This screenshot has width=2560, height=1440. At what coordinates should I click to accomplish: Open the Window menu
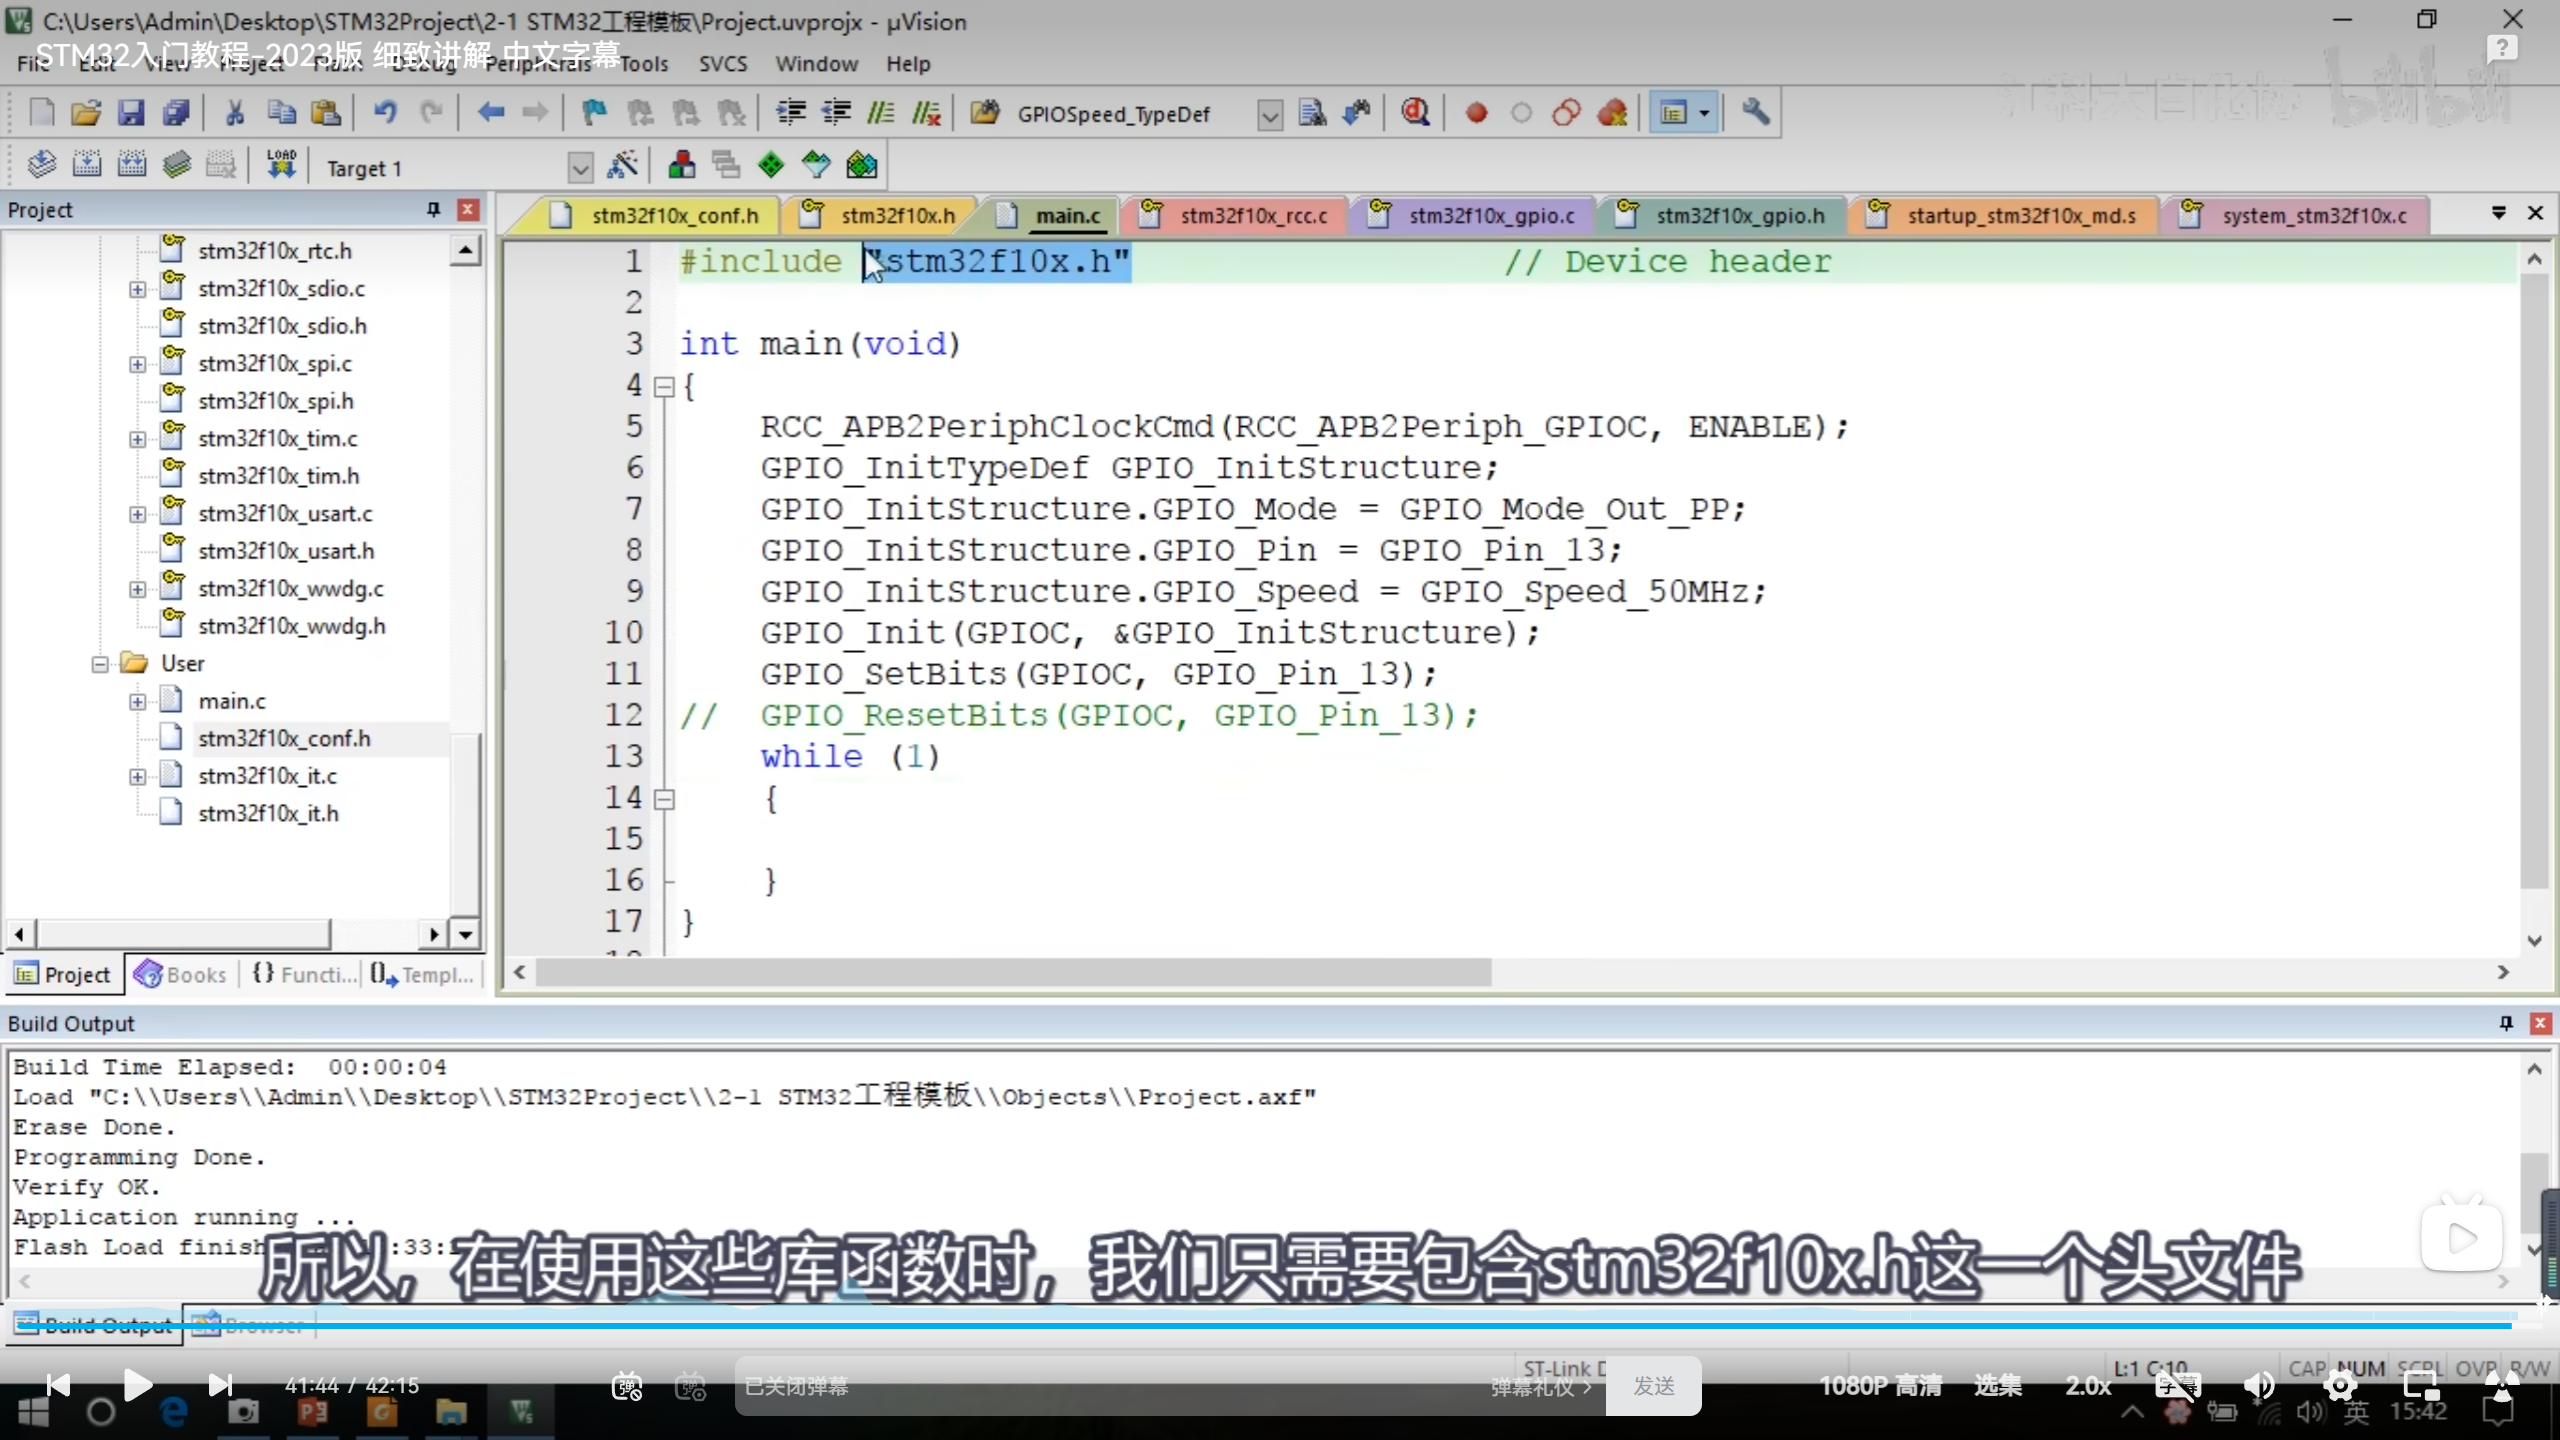[x=816, y=64]
